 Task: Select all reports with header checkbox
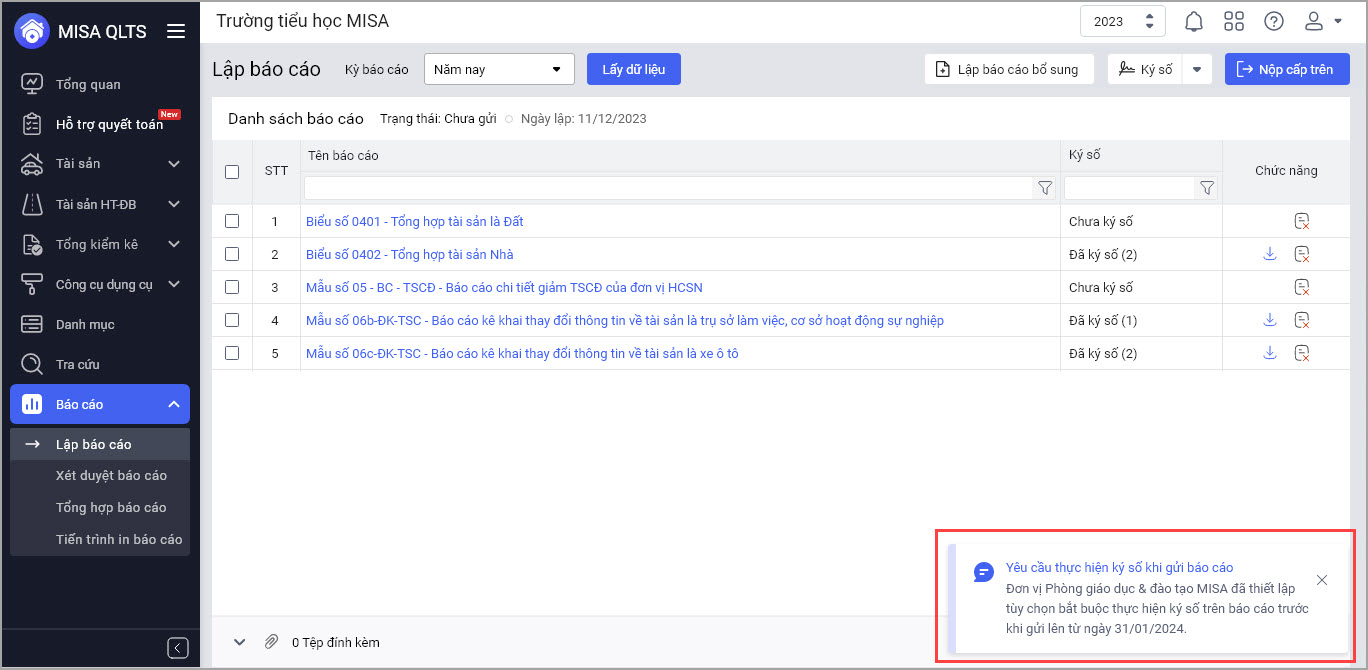point(232,172)
